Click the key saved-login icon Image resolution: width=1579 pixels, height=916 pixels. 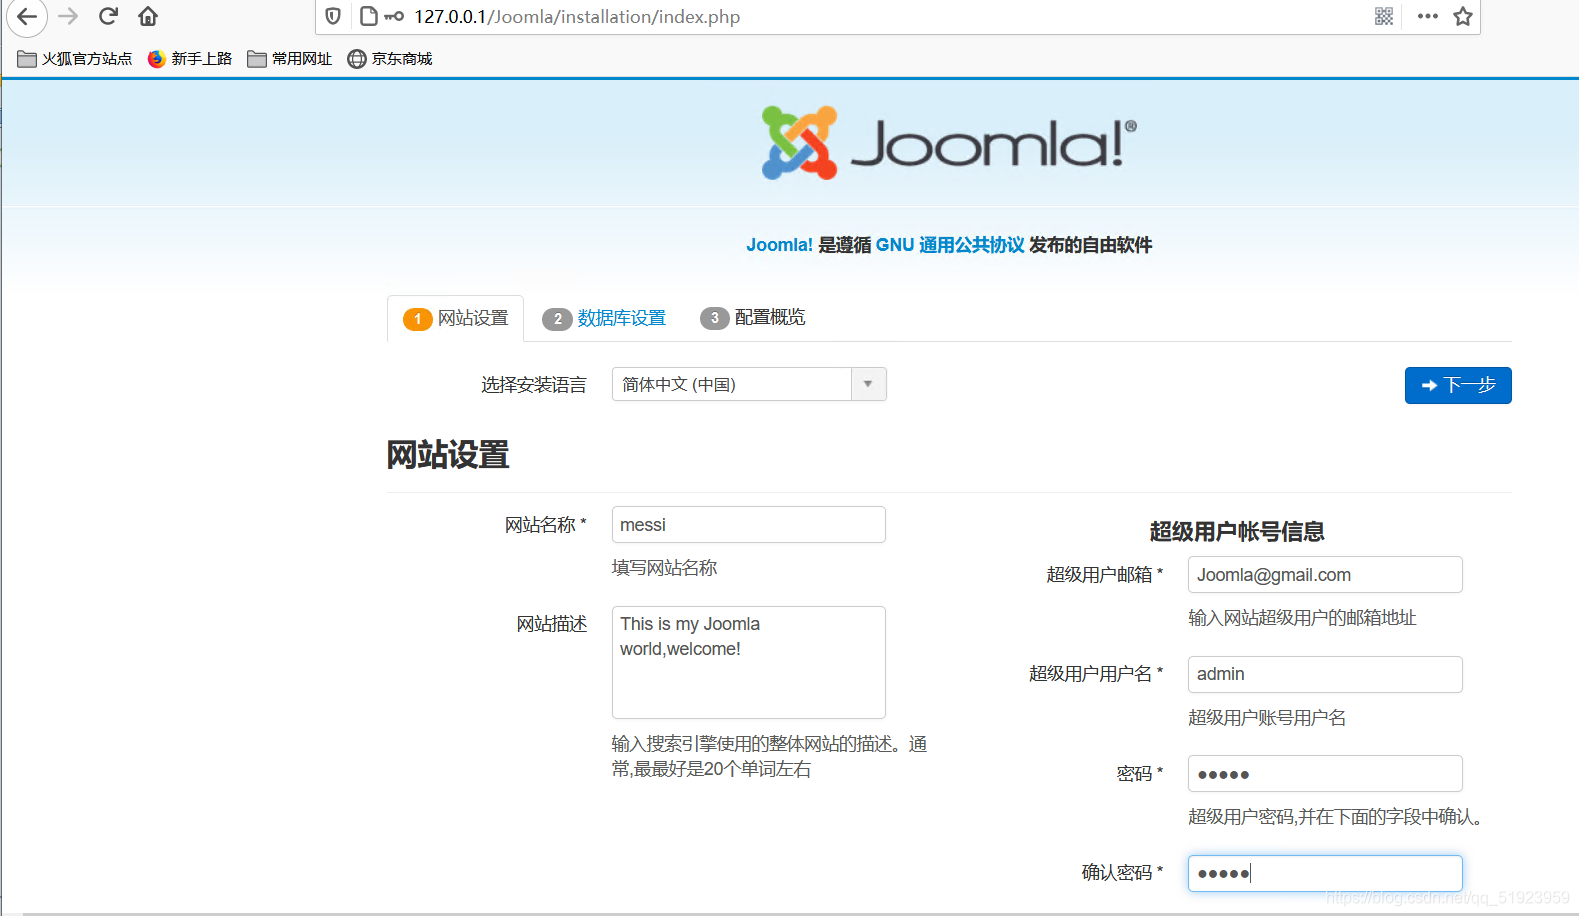[x=394, y=16]
